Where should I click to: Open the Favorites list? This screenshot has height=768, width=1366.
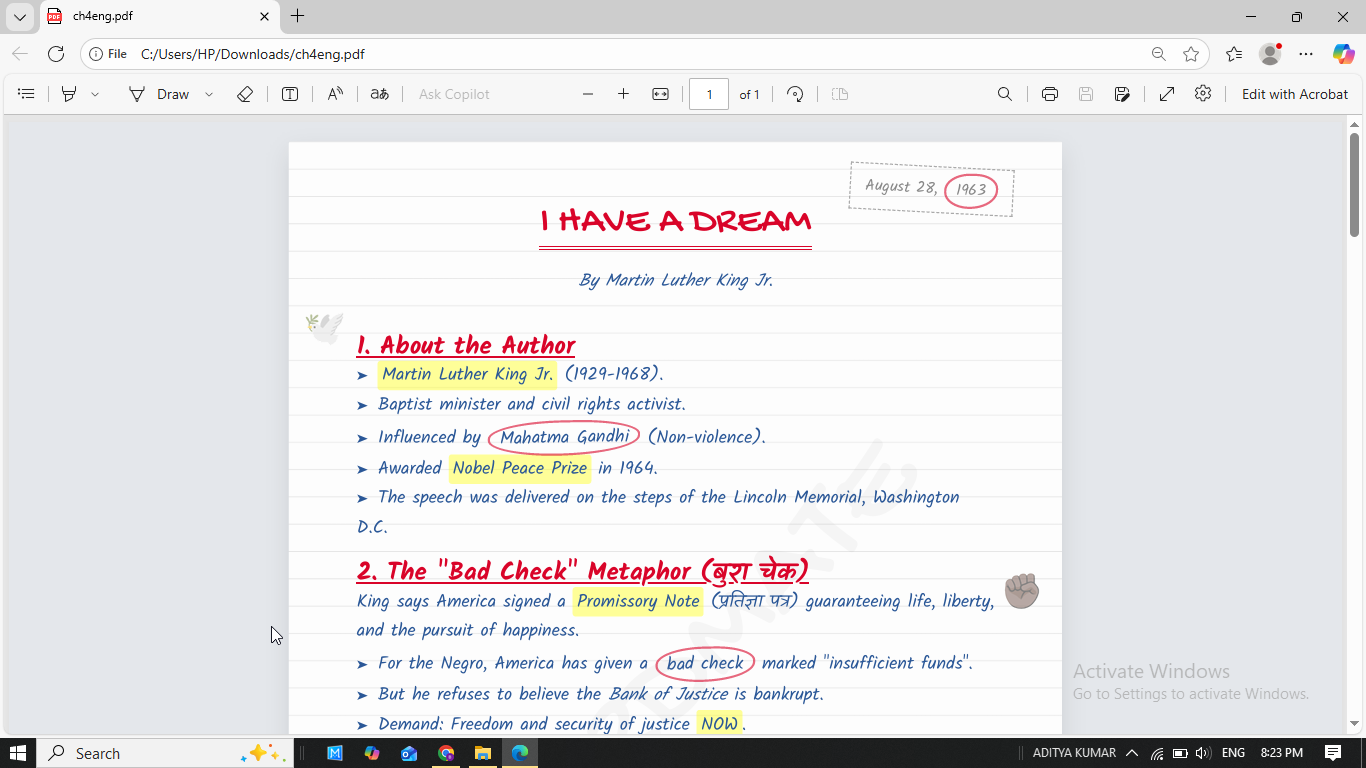(x=1234, y=54)
